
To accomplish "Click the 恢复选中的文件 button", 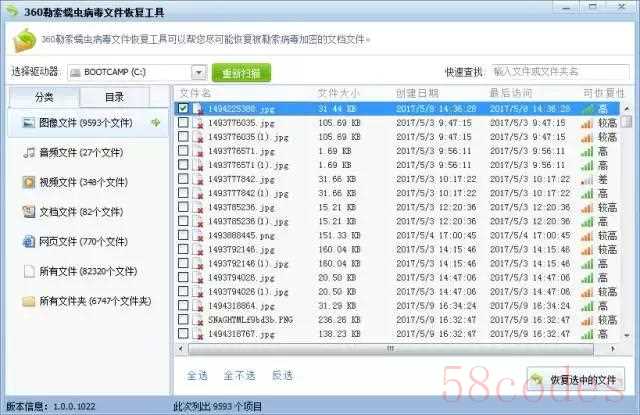I will pos(576,380).
